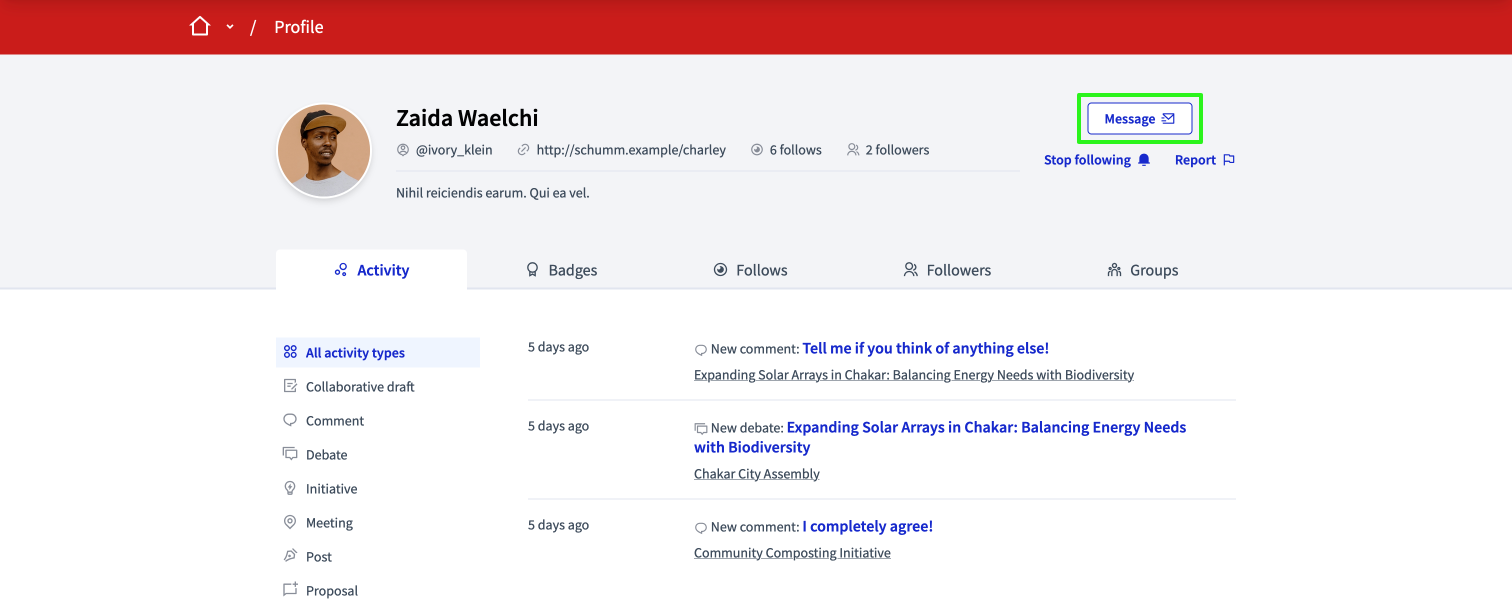Click the Meeting location pin icon
Screen dimensions: 1512x616
(290, 522)
